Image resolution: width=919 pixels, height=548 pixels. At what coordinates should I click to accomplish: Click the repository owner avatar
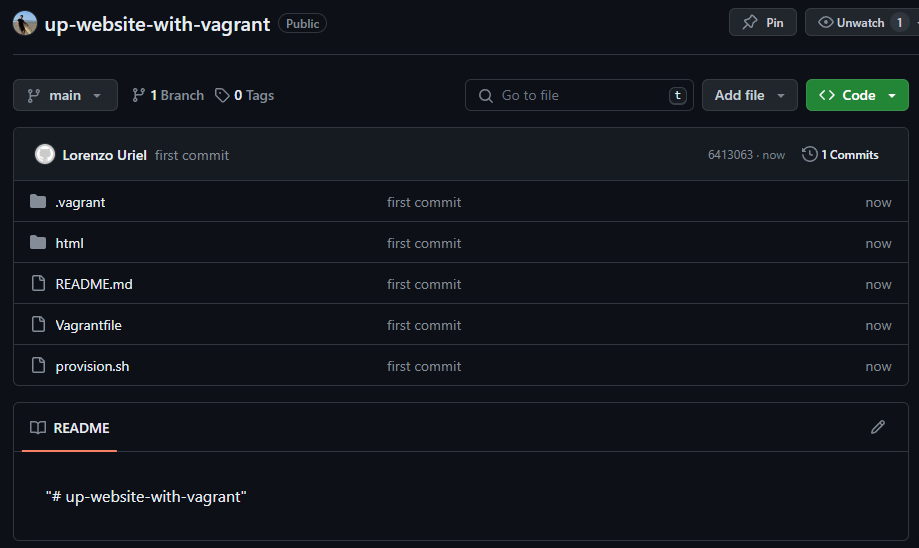pyautogui.click(x=25, y=23)
